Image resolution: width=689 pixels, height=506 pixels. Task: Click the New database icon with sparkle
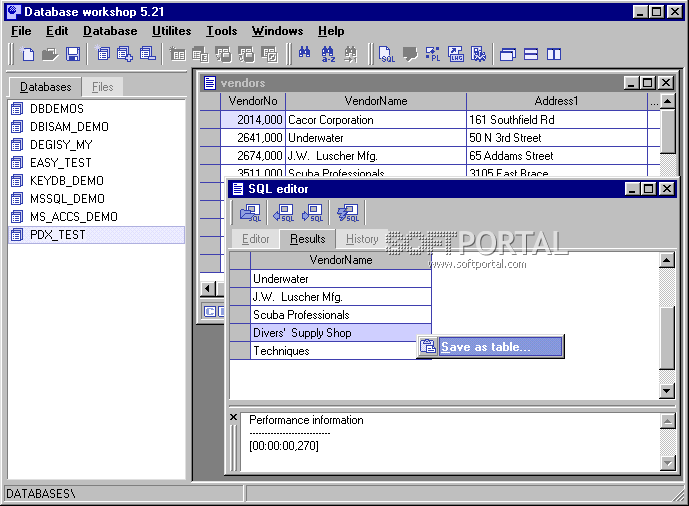pyautogui.click(x=102, y=54)
